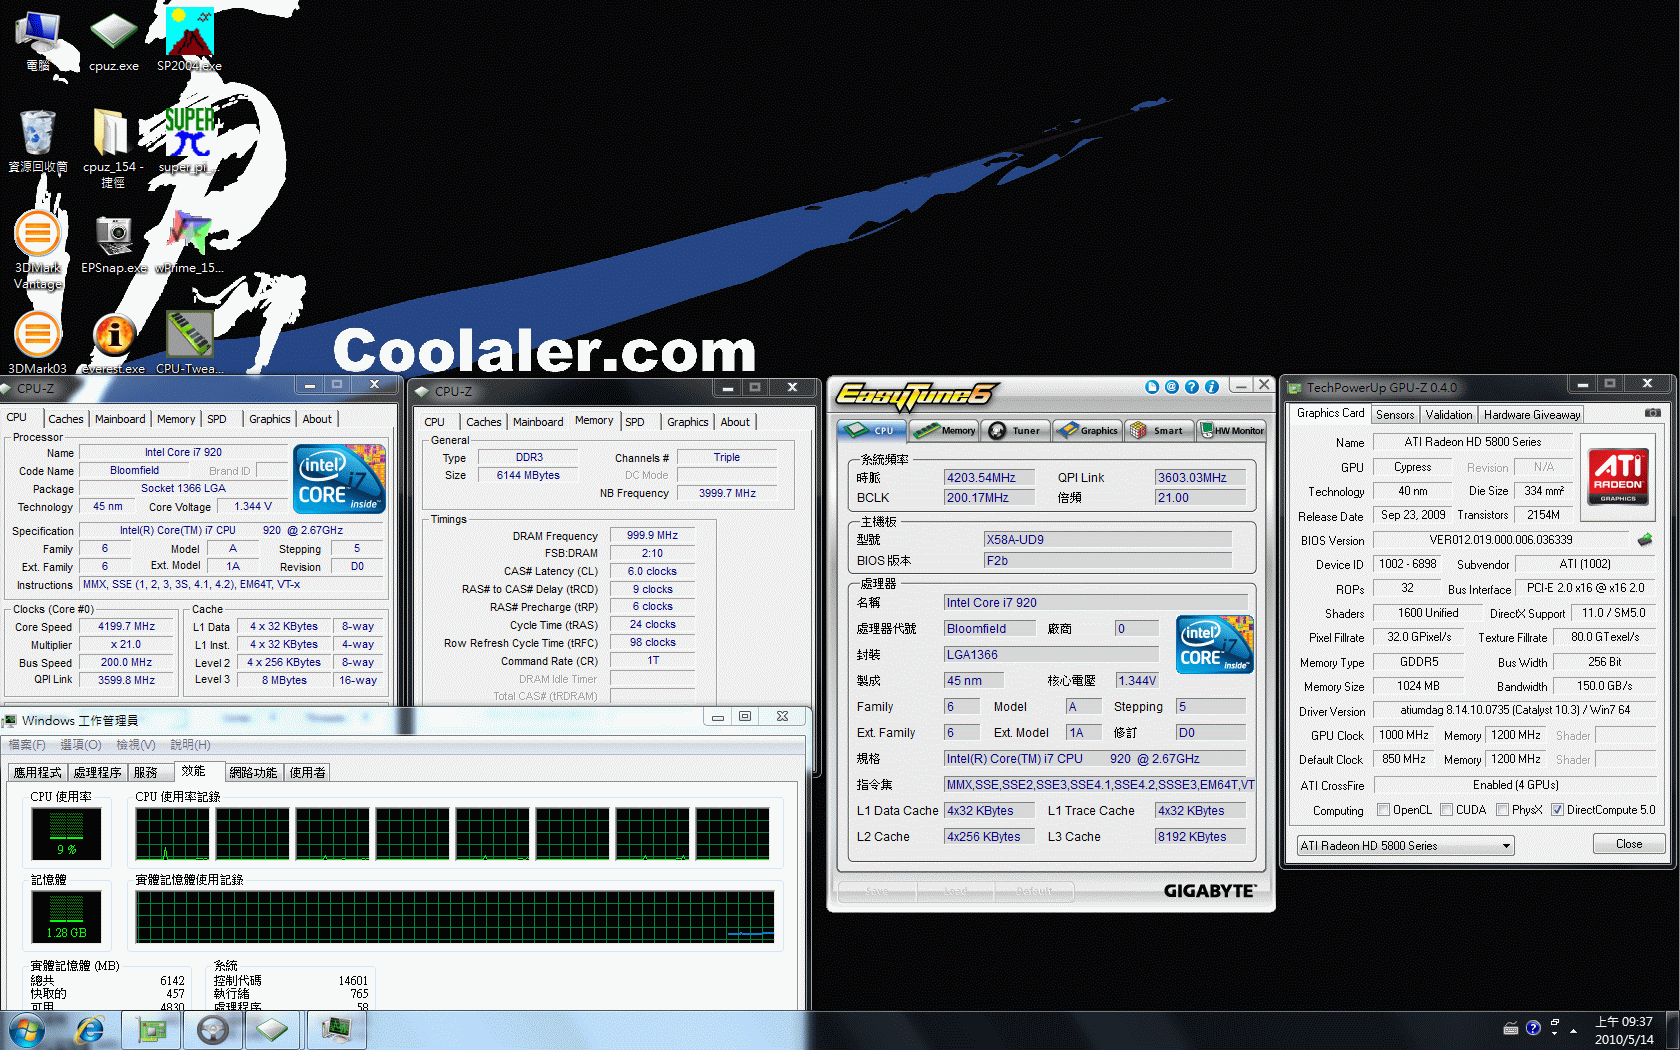Open 處理程序 tab in Task Manager
Screen dimensions: 1680x1050
click(97, 773)
